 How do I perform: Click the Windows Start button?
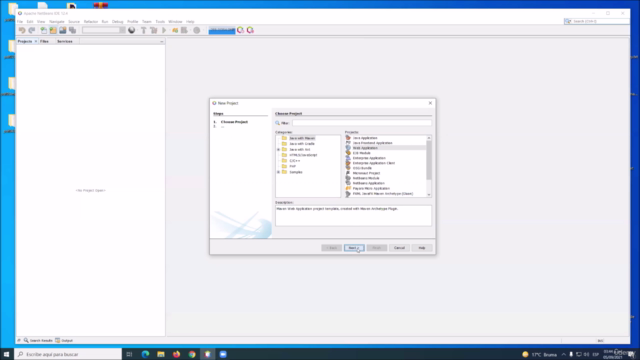click(7, 354)
